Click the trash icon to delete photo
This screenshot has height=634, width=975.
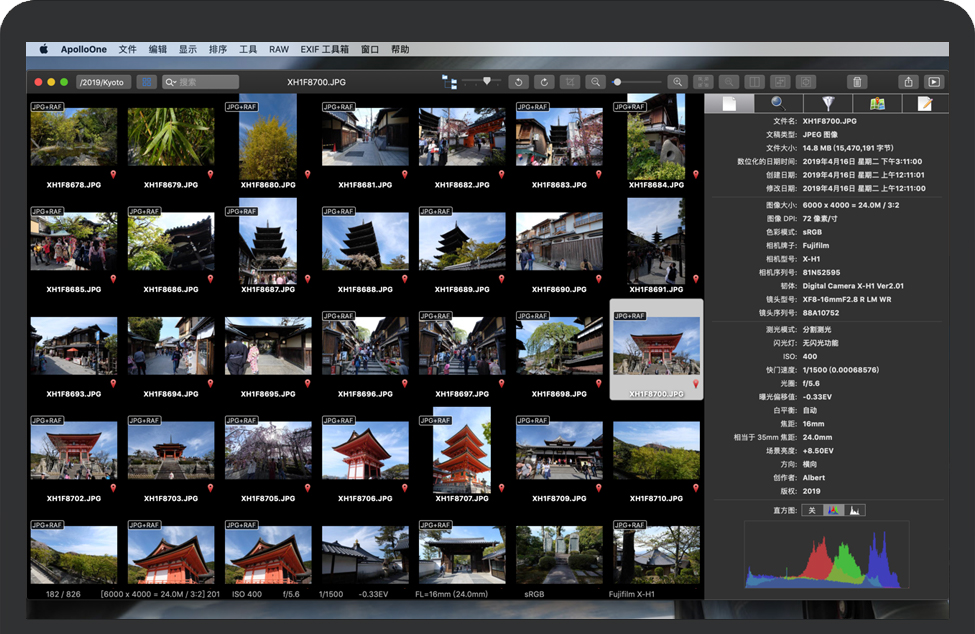point(857,82)
